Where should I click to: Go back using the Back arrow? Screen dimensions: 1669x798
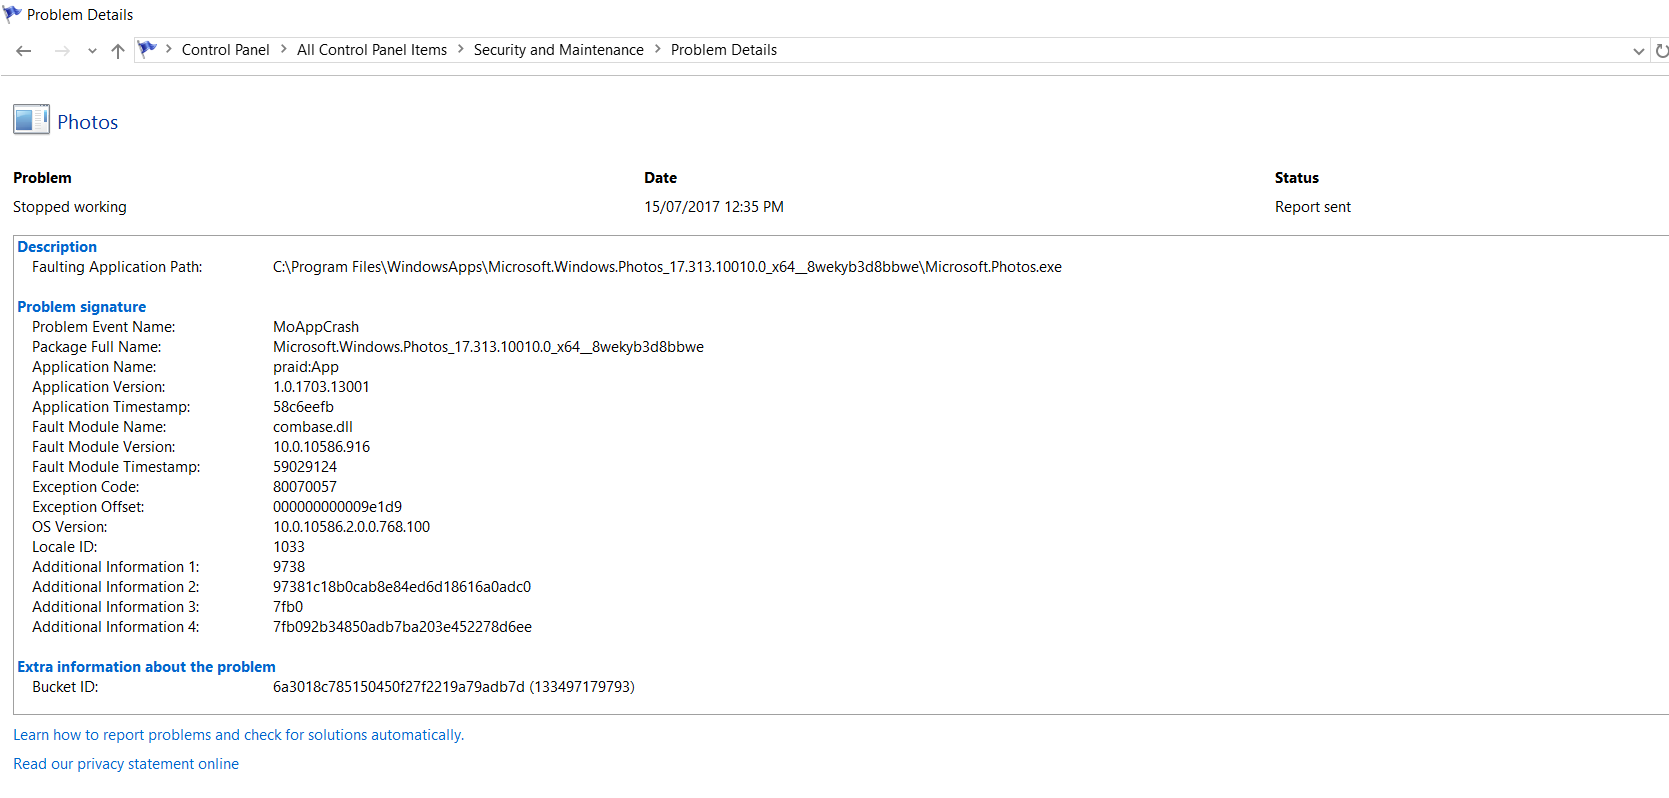tap(24, 51)
